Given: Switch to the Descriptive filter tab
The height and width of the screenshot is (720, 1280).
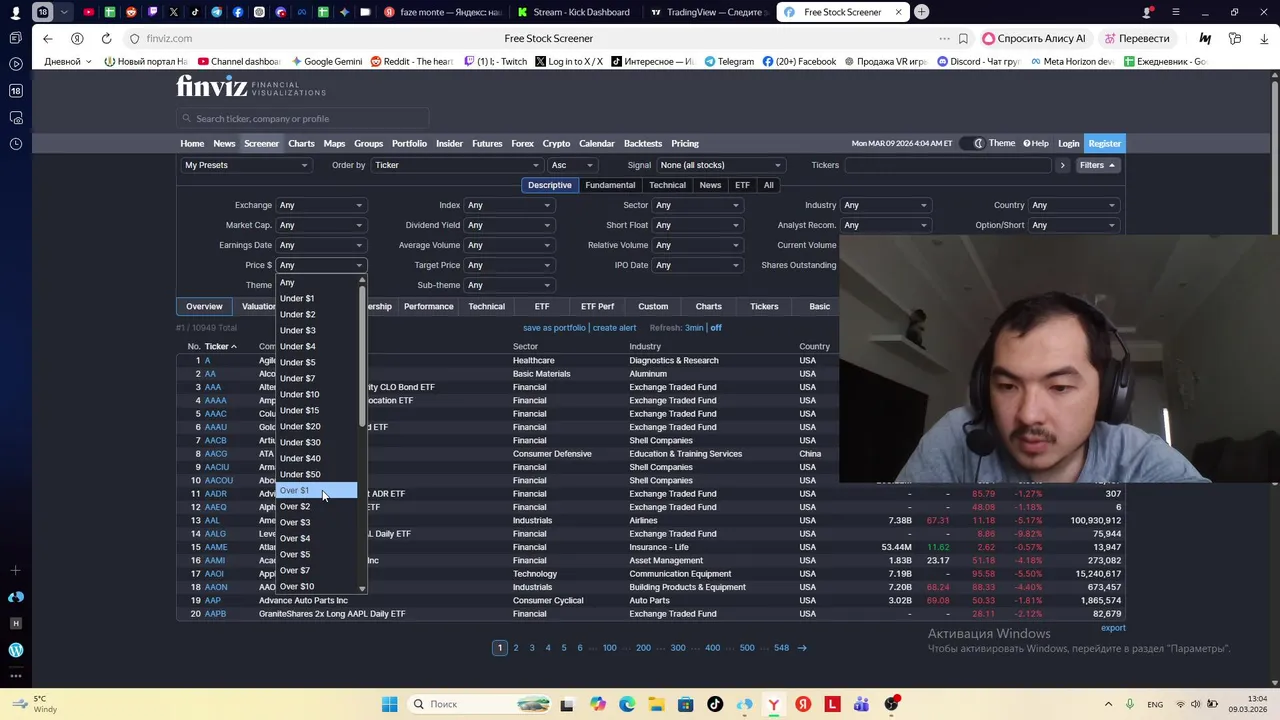Looking at the screenshot, I should click(549, 185).
